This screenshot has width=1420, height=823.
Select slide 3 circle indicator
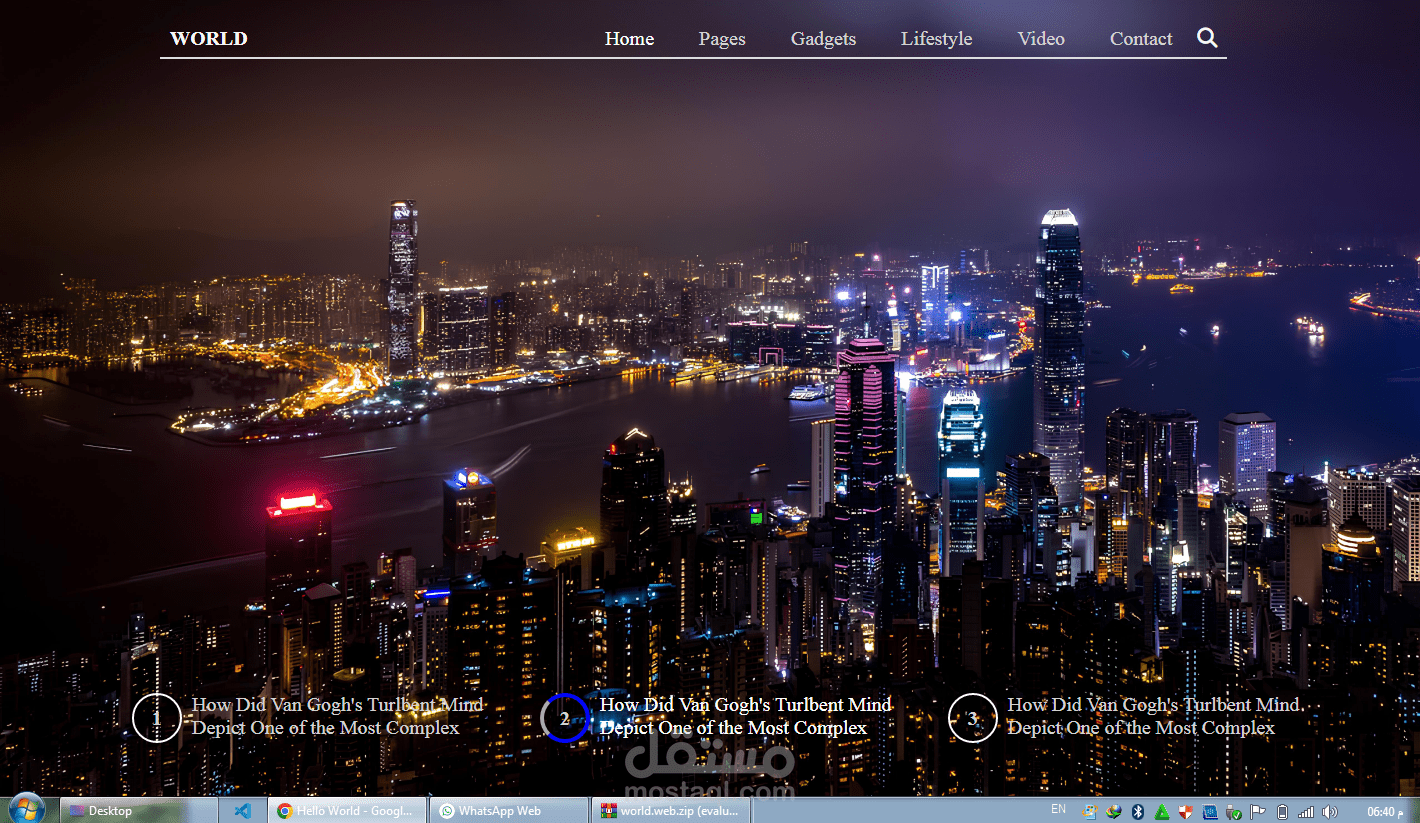click(972, 718)
